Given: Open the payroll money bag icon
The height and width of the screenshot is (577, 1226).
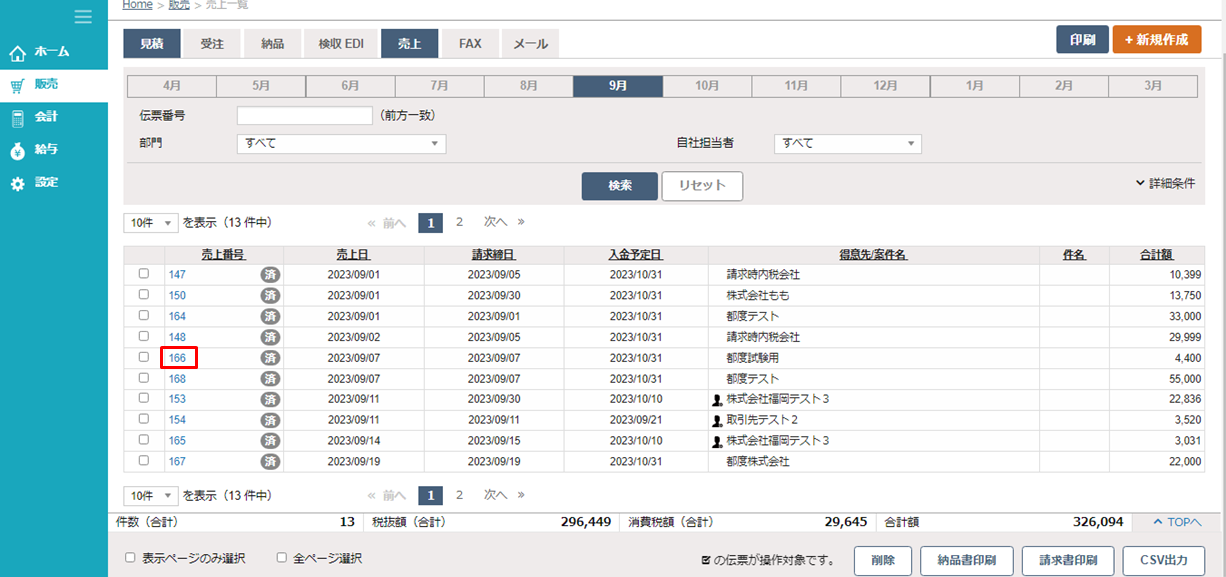Looking at the screenshot, I should 18,150.
